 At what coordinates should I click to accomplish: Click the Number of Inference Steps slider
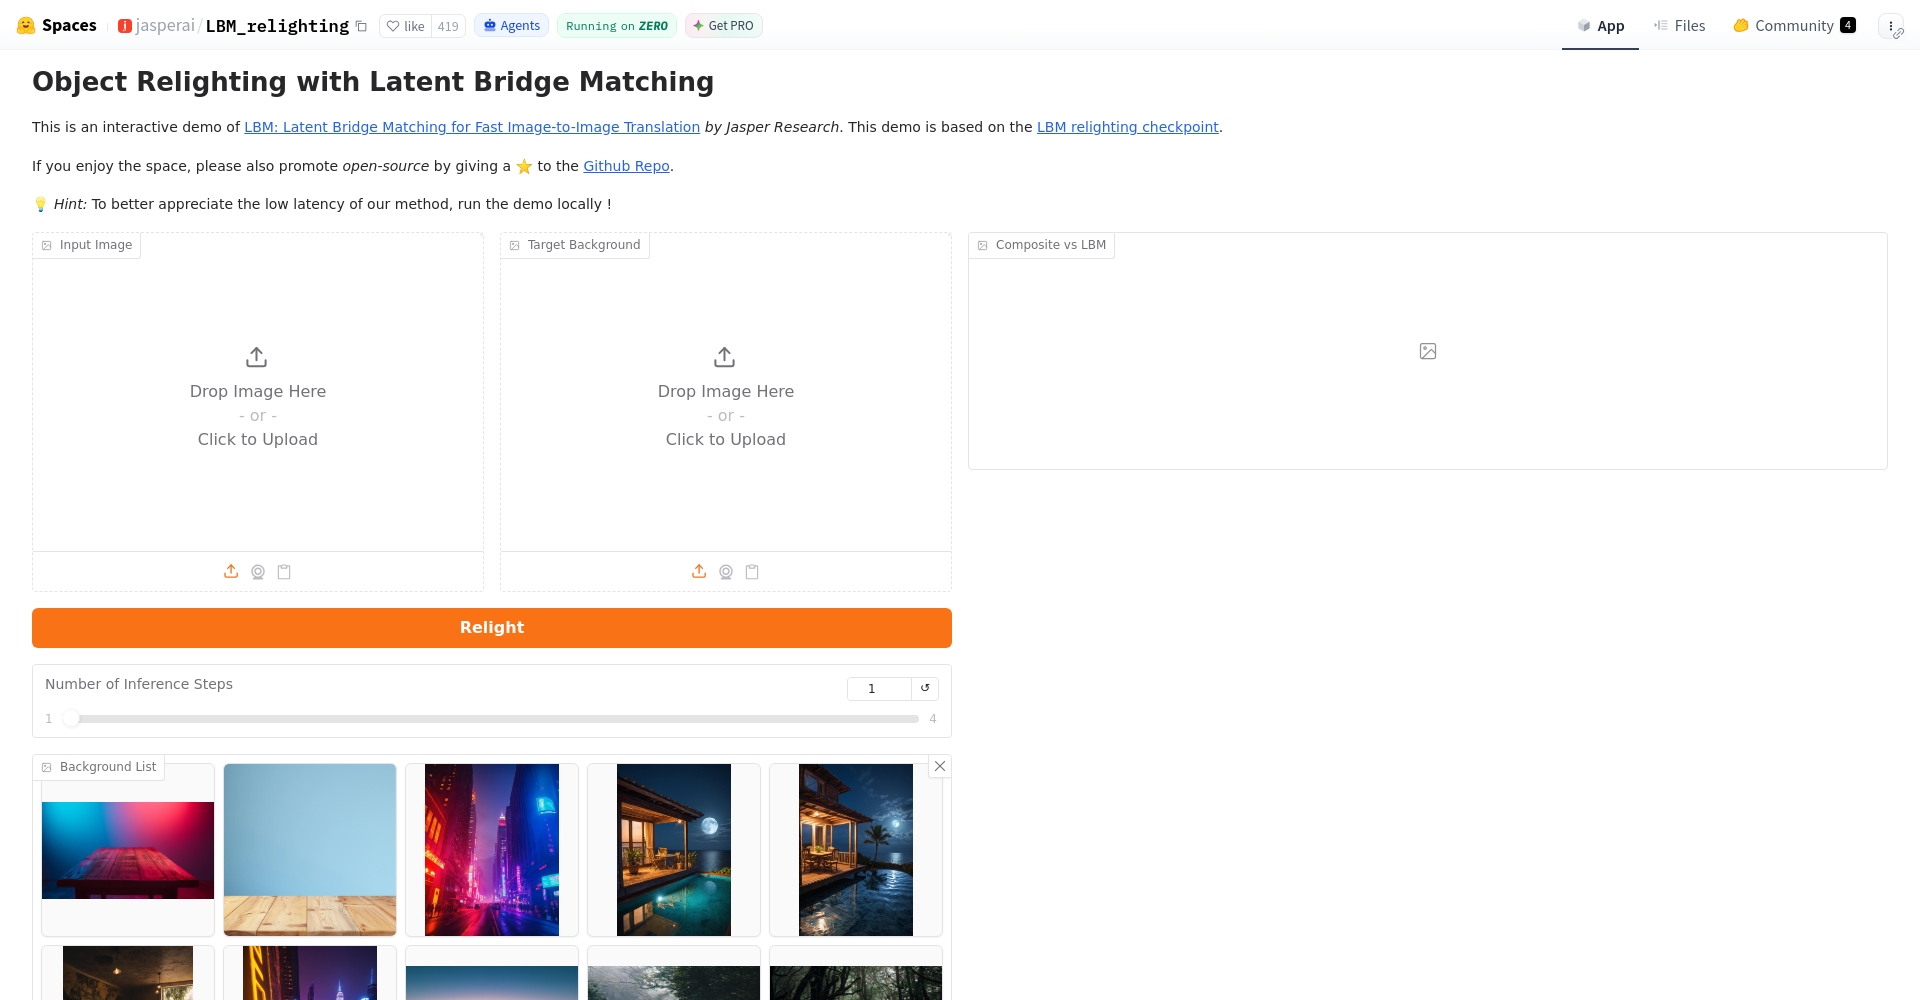click(495, 719)
